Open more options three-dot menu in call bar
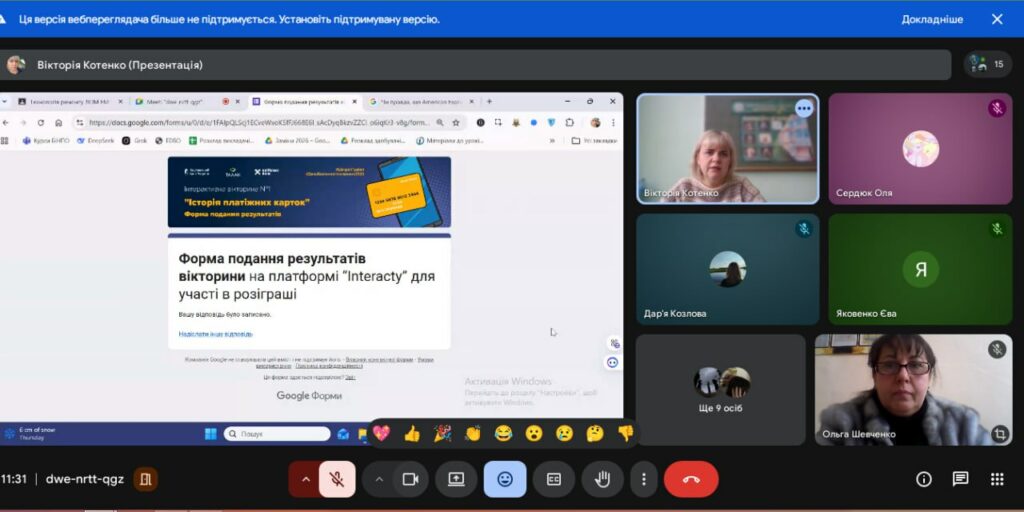This screenshot has width=1024, height=512. click(x=644, y=479)
